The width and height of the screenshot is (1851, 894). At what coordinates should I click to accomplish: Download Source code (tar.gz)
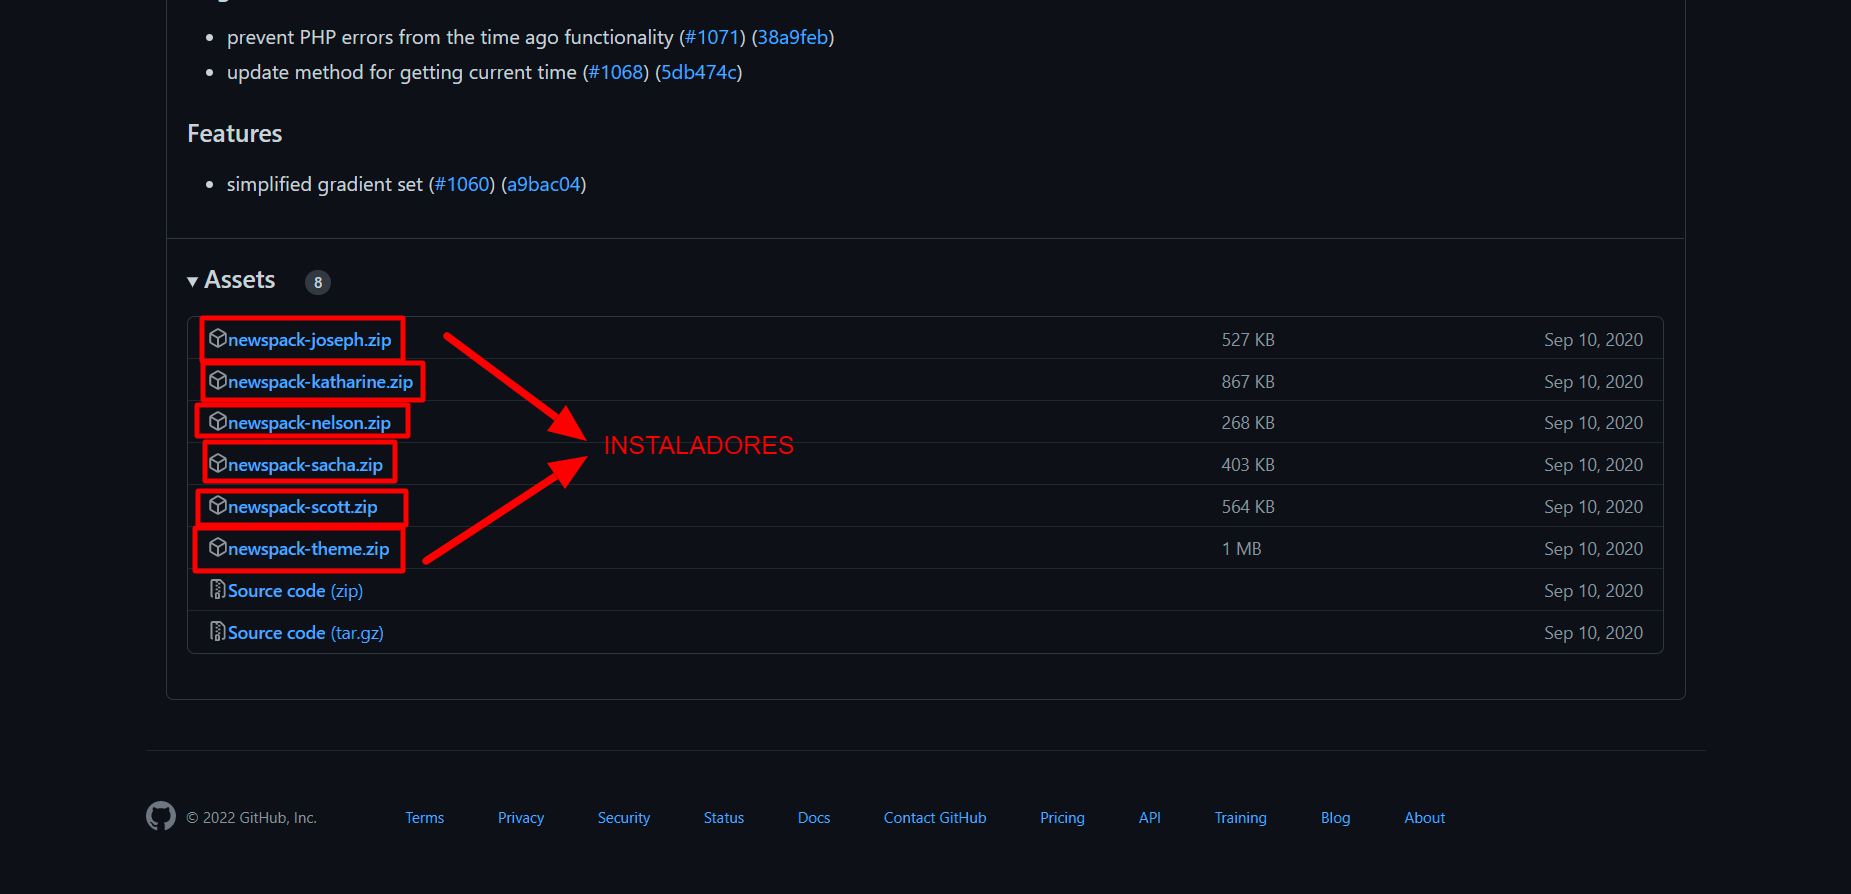pos(306,633)
